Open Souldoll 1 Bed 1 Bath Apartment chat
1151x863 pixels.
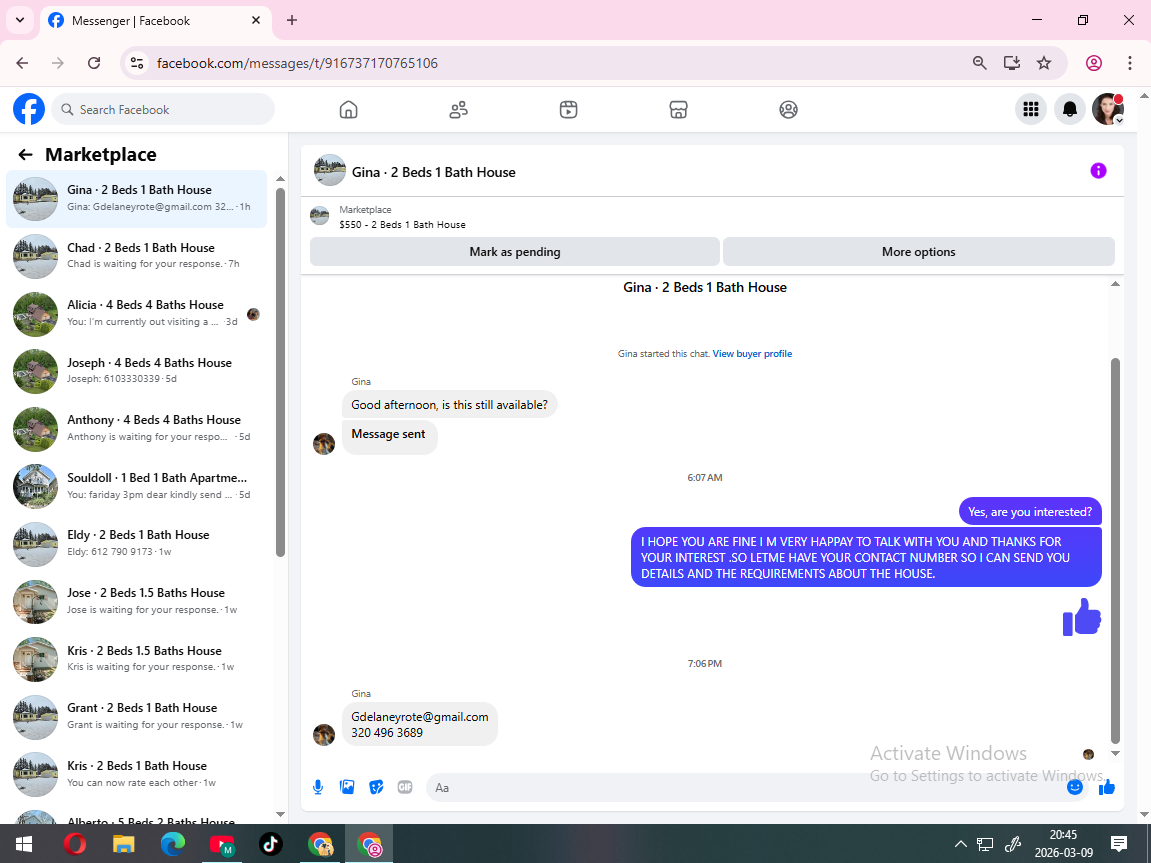coord(137,486)
